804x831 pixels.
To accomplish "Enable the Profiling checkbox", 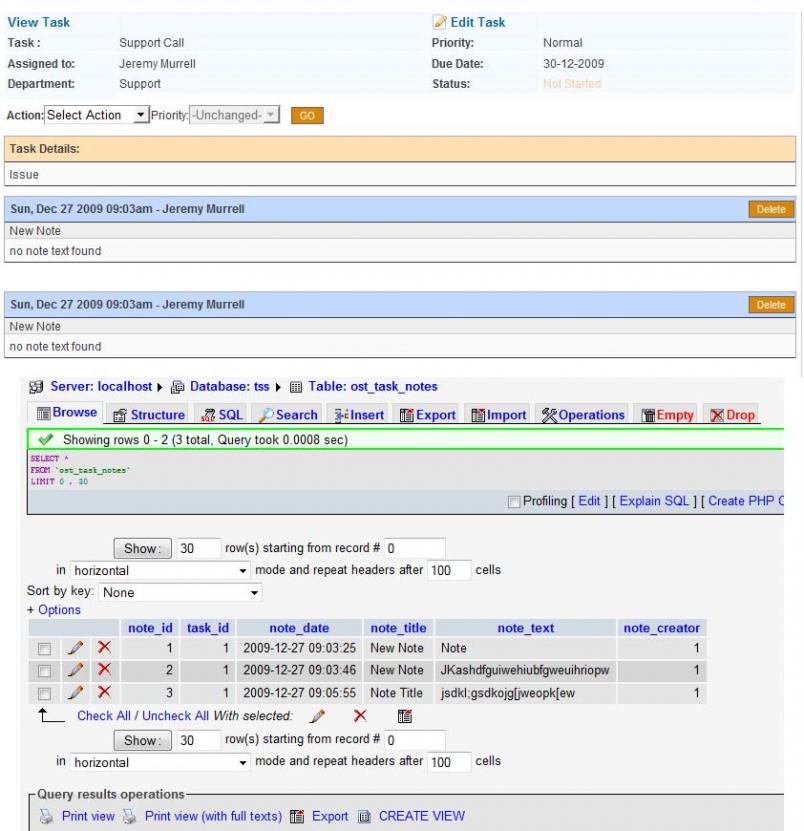I will point(514,501).
